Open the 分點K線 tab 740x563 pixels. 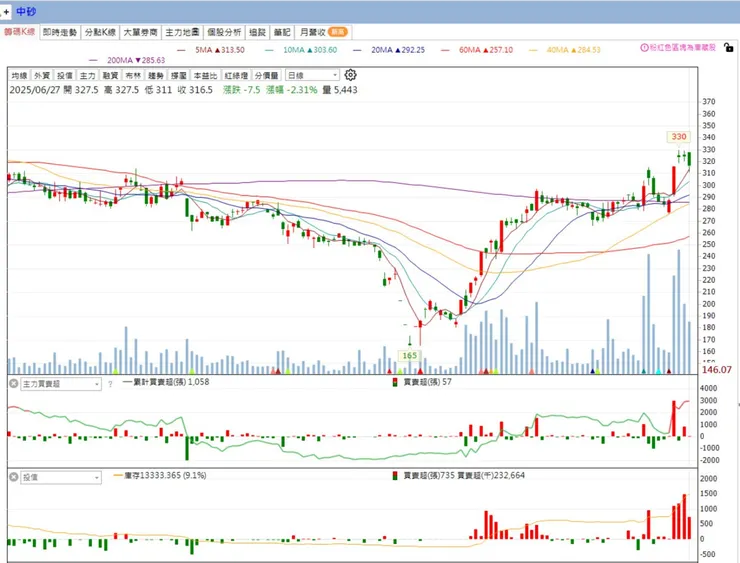click(x=100, y=32)
